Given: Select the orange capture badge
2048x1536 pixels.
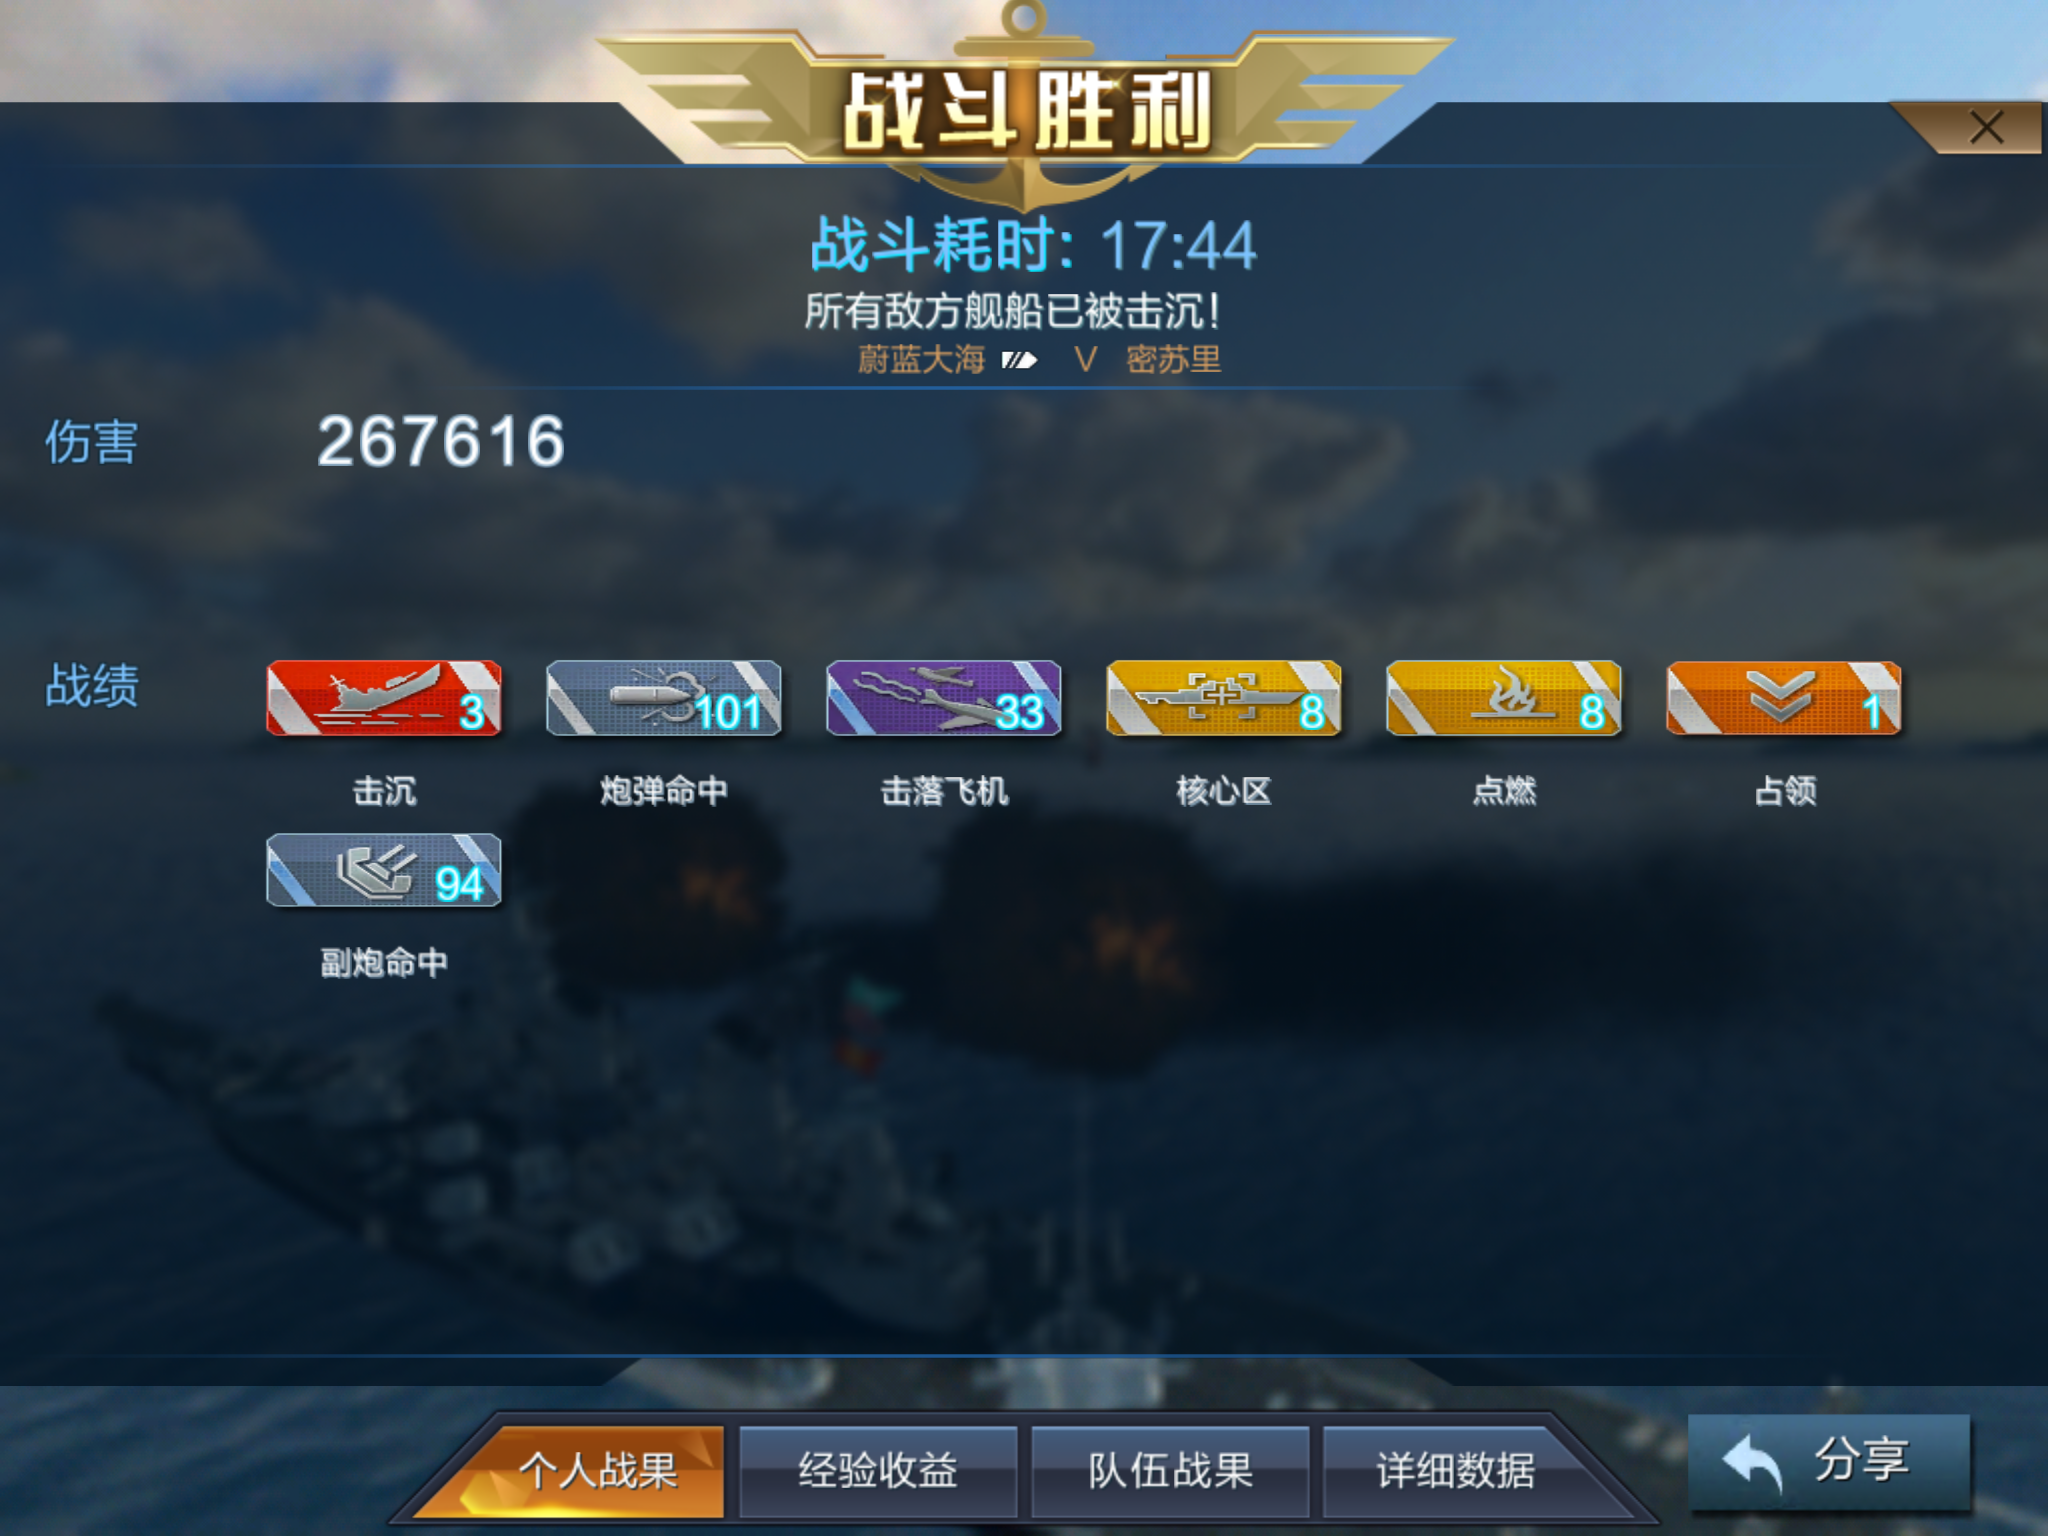Looking at the screenshot, I should [1784, 698].
